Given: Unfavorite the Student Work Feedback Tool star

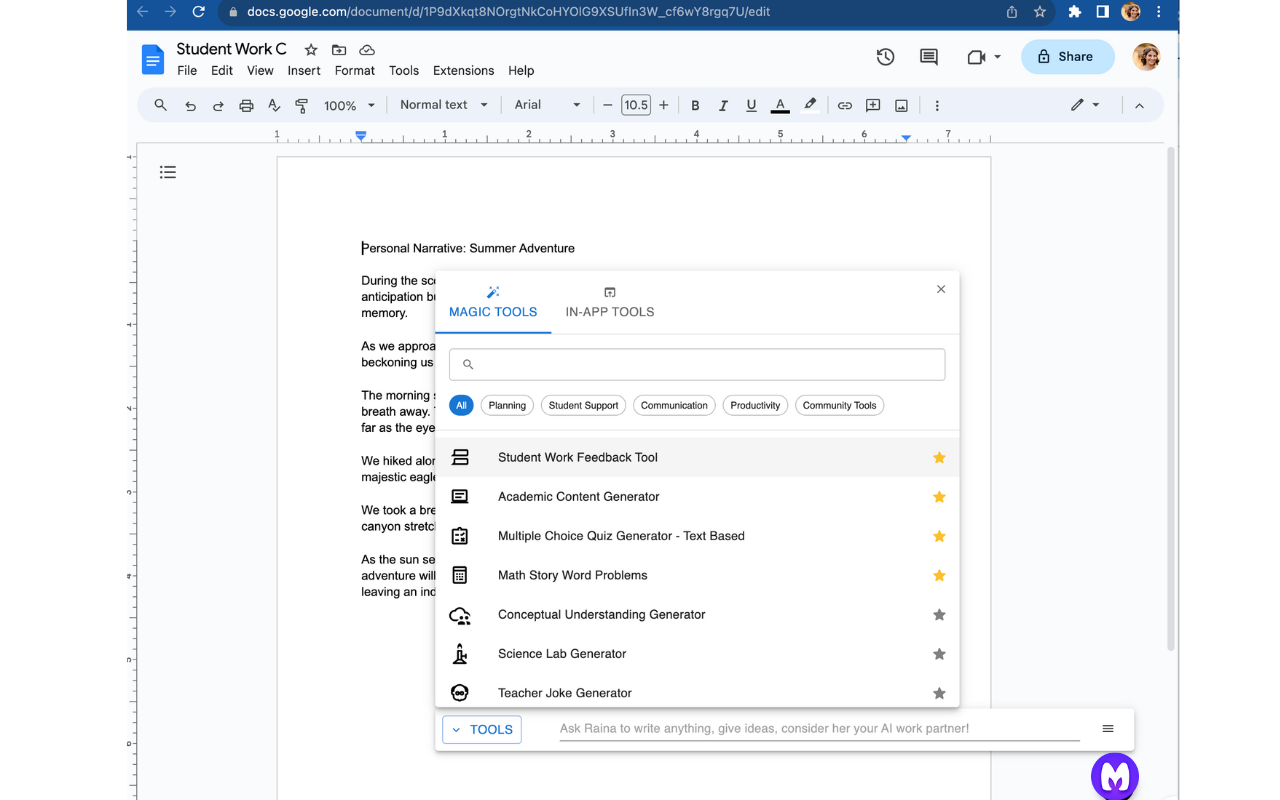Looking at the screenshot, I should pyautogui.click(x=939, y=458).
